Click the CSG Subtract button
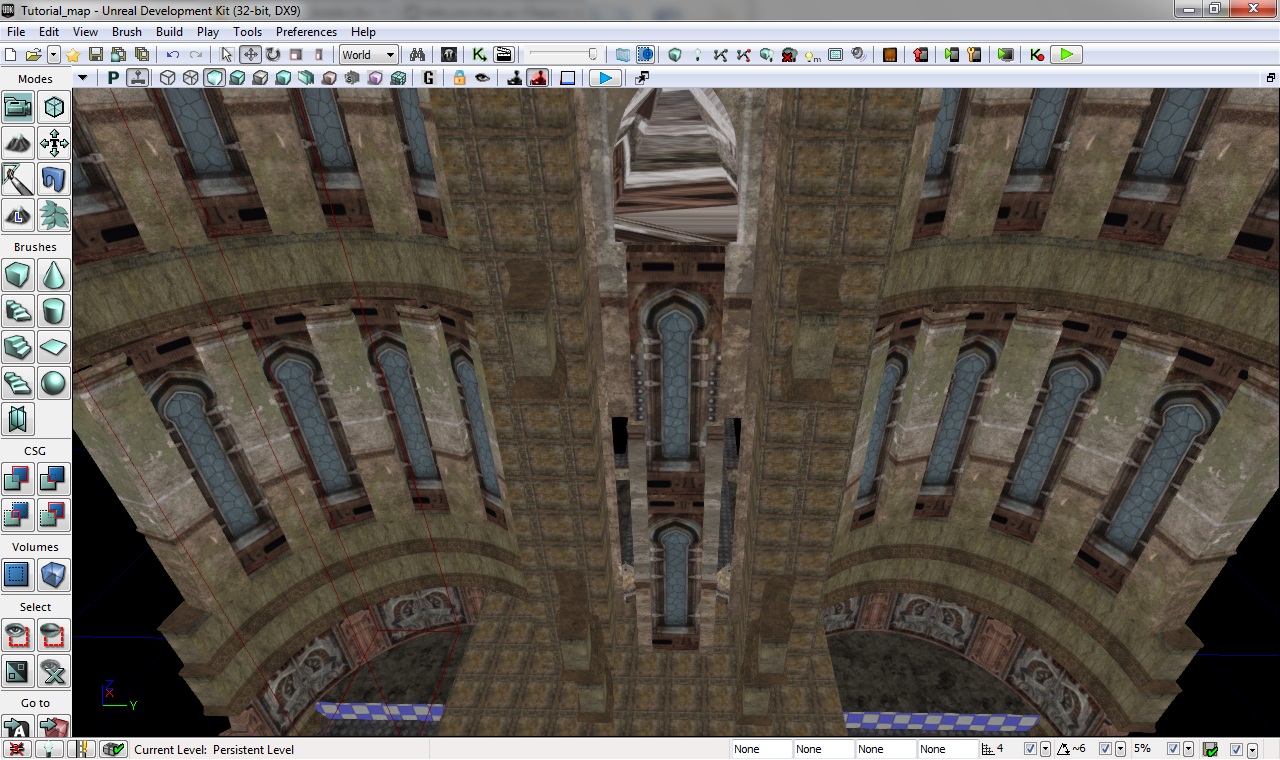Viewport: 1280px width, 760px height. pos(54,479)
